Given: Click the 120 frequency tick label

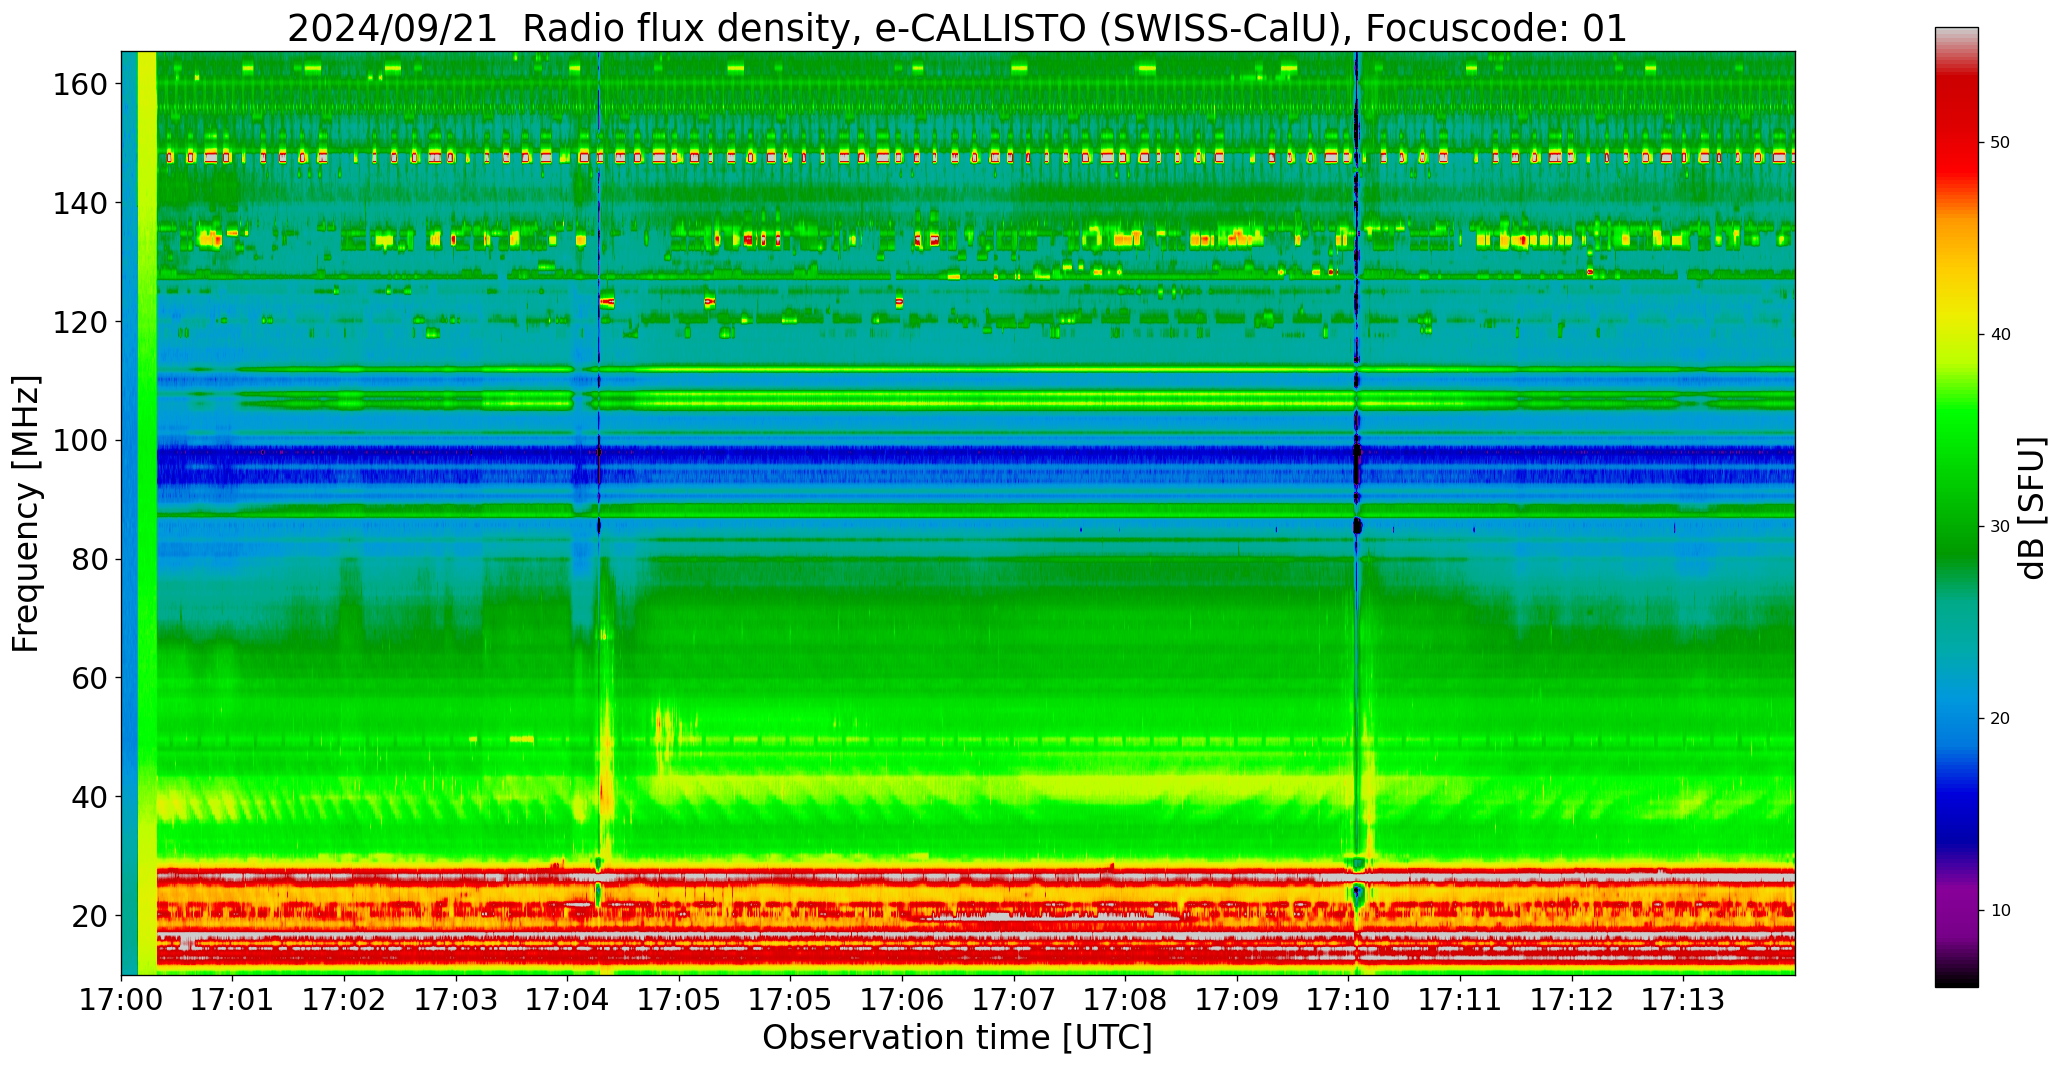Looking at the screenshot, I should pyautogui.click(x=79, y=322).
